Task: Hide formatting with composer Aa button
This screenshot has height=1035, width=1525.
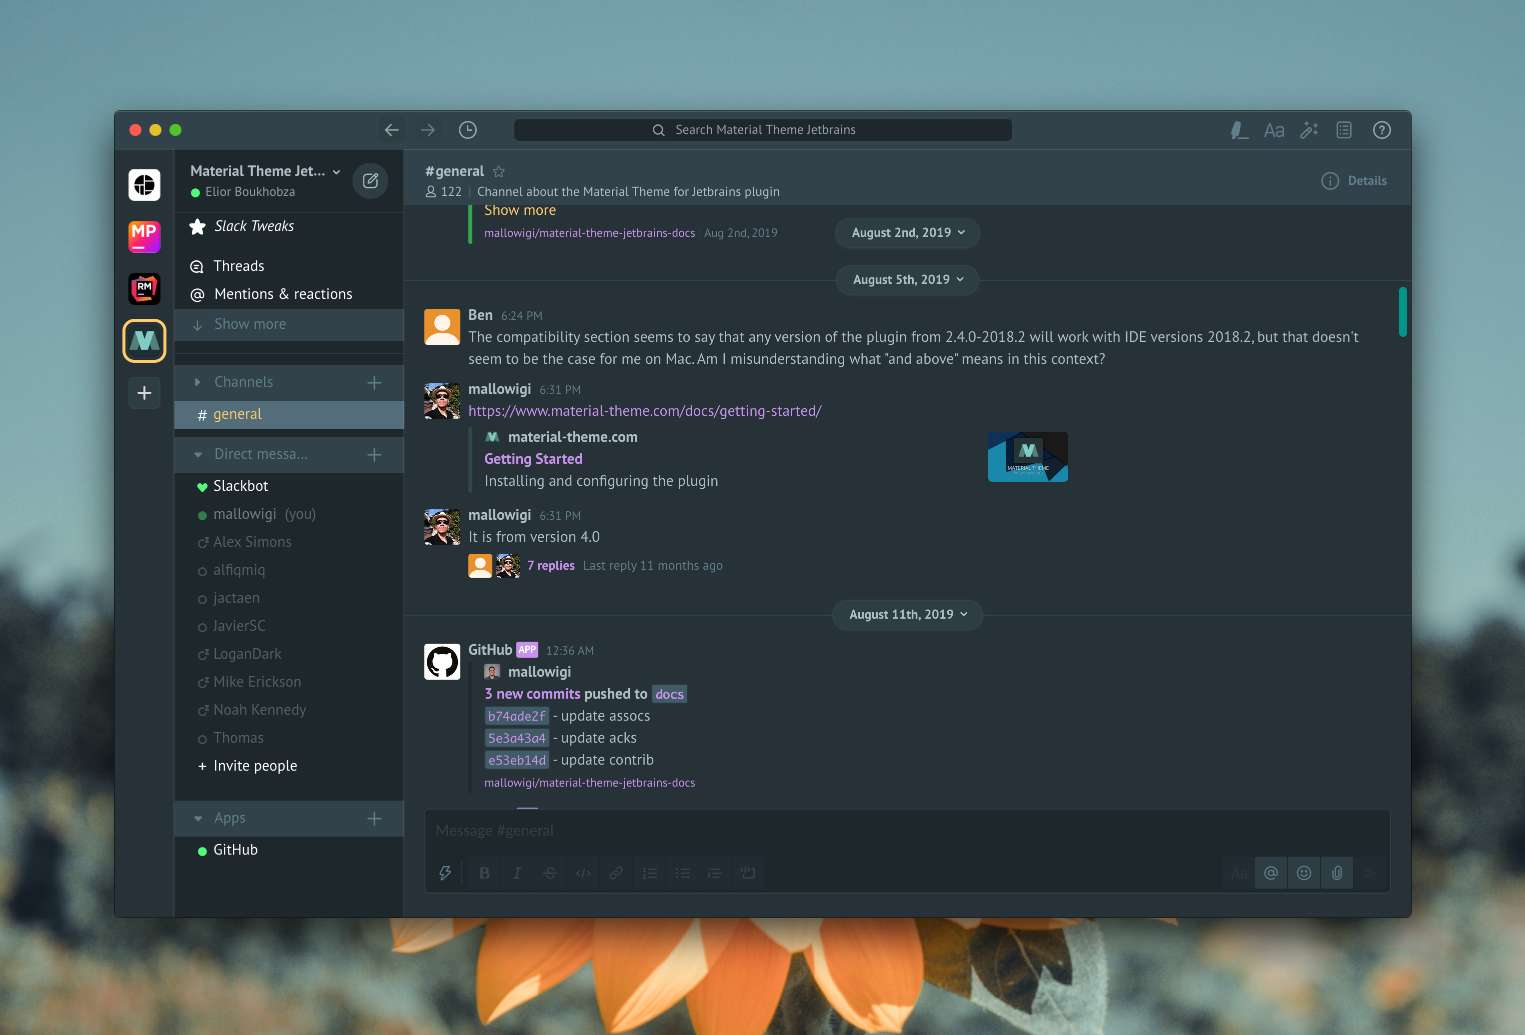Action: pyautogui.click(x=1239, y=873)
